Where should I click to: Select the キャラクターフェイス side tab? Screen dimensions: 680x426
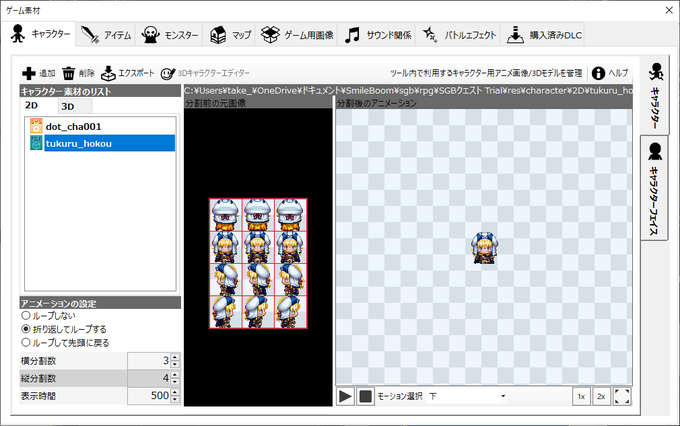point(654,188)
